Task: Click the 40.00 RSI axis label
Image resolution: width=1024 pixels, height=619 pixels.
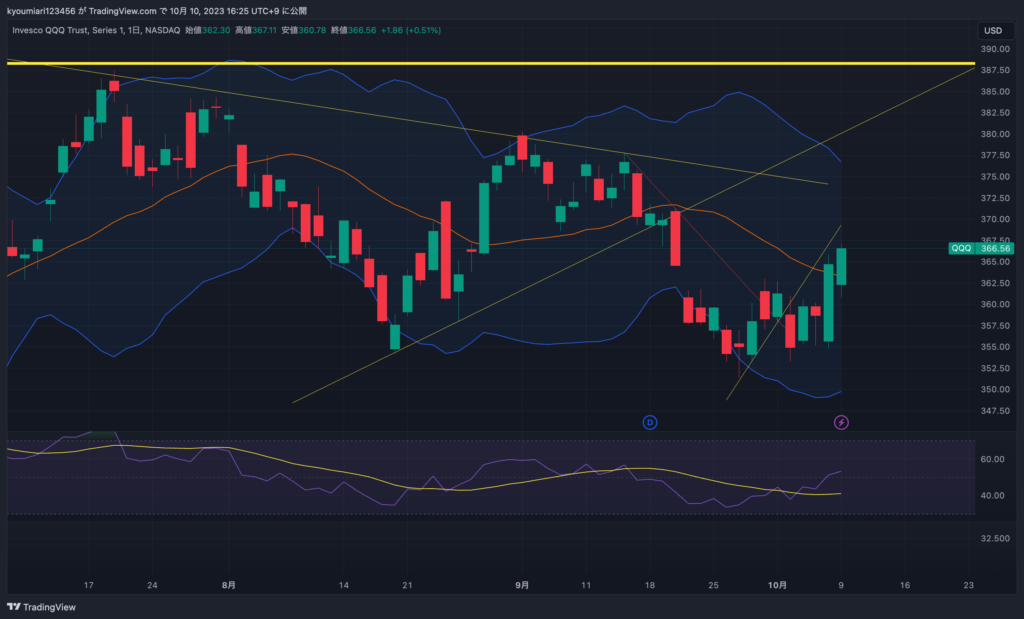Action: (992, 495)
